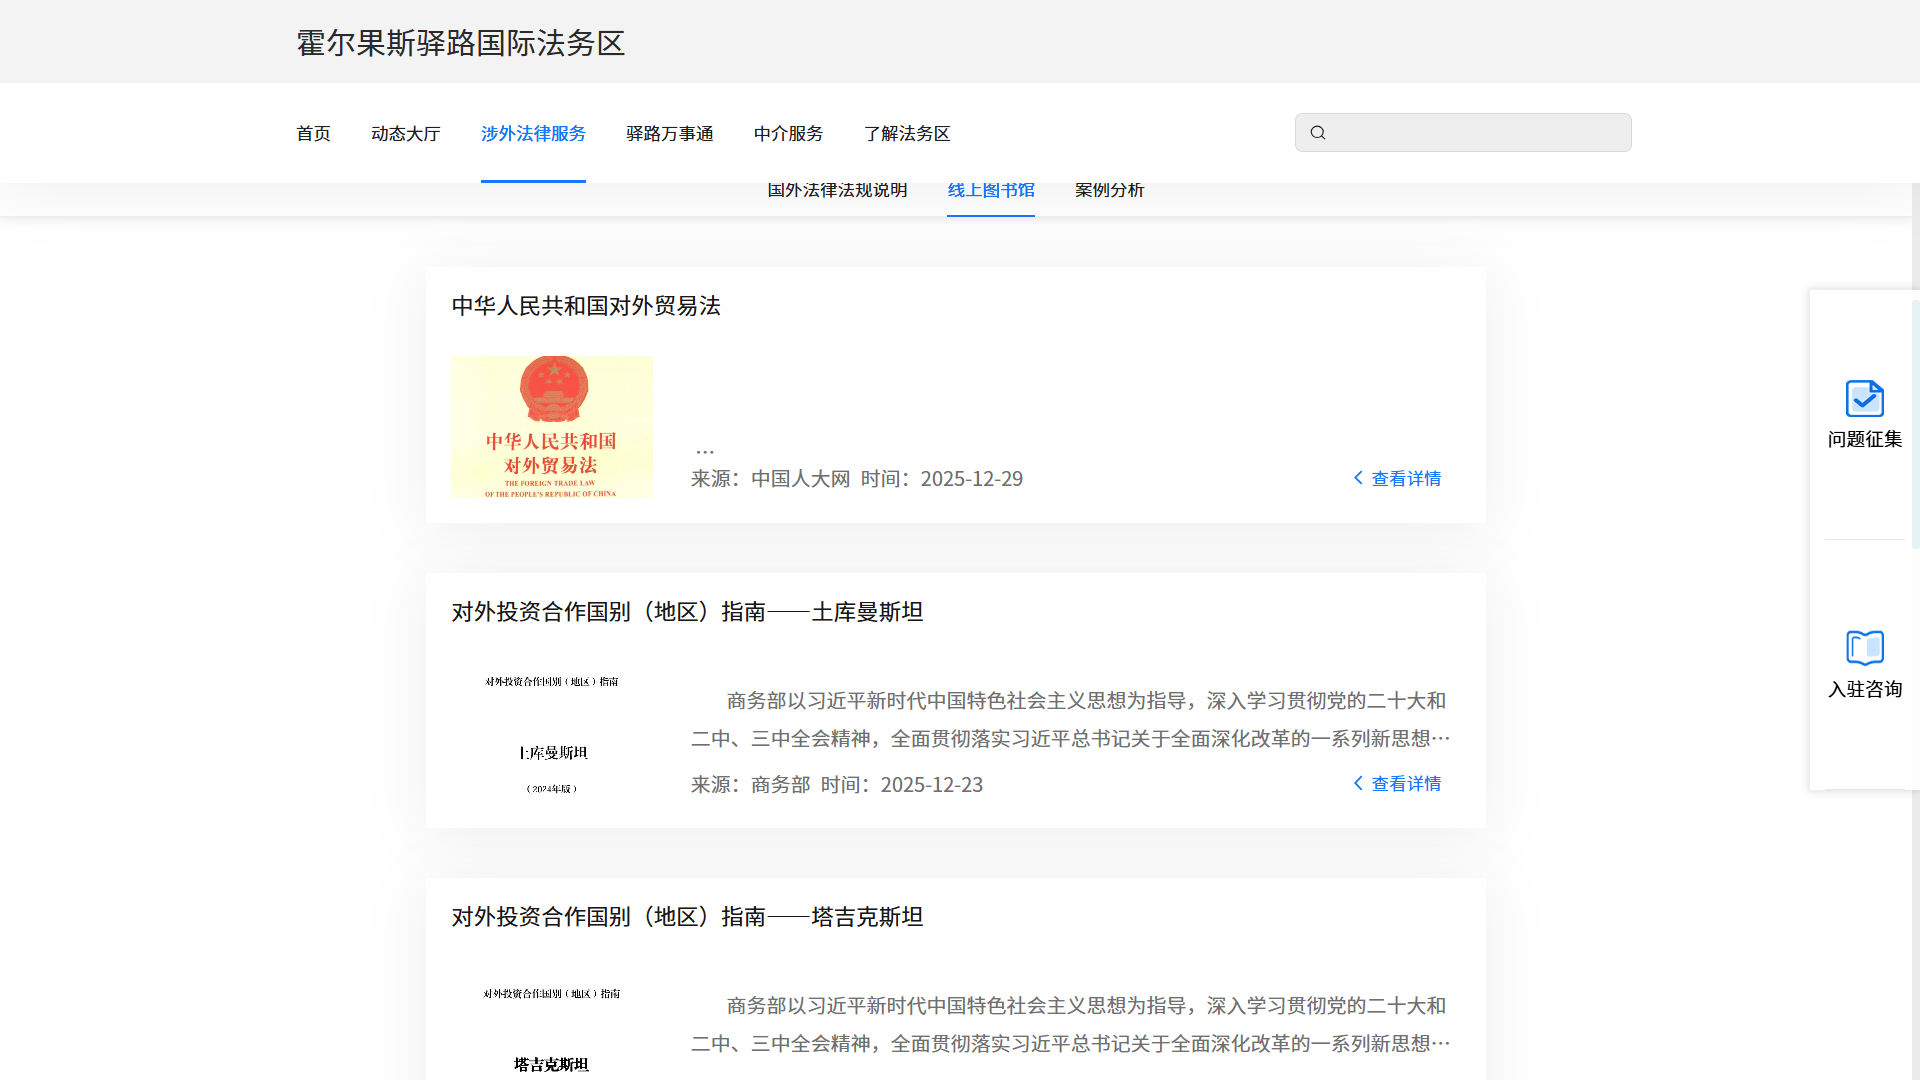This screenshot has width=1920, height=1080.
Task: Open 中华人民共和国对外贸易法 title link
Action: [586, 306]
